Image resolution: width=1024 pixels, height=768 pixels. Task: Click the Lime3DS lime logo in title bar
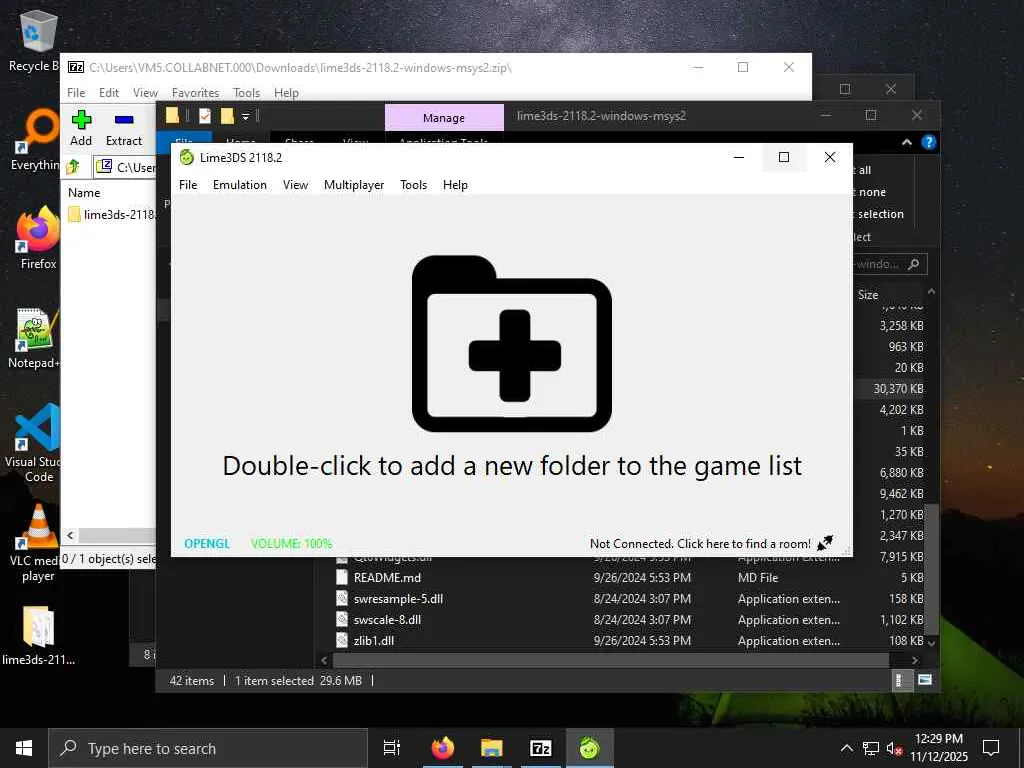click(x=187, y=157)
